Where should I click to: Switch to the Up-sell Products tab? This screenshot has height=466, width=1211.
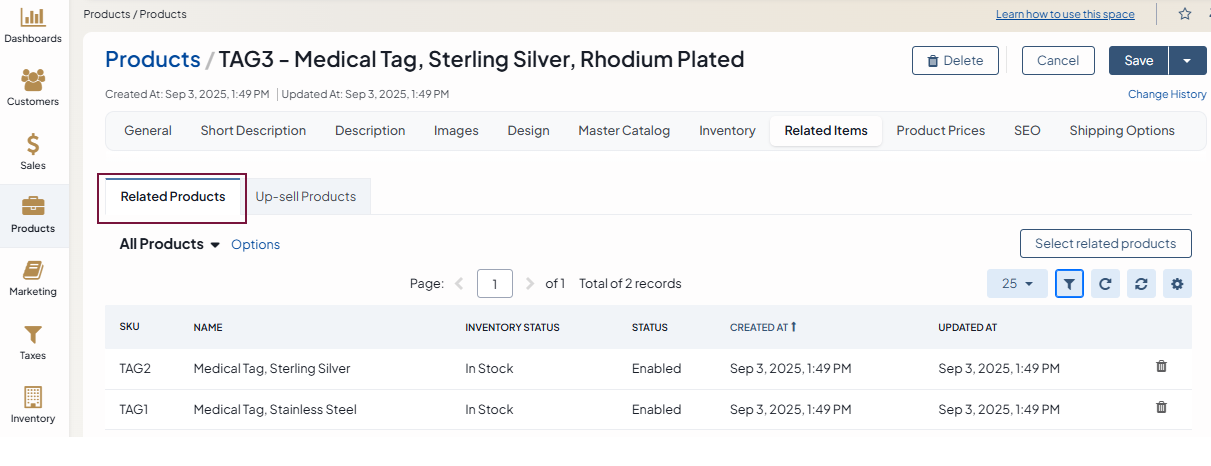pos(306,197)
